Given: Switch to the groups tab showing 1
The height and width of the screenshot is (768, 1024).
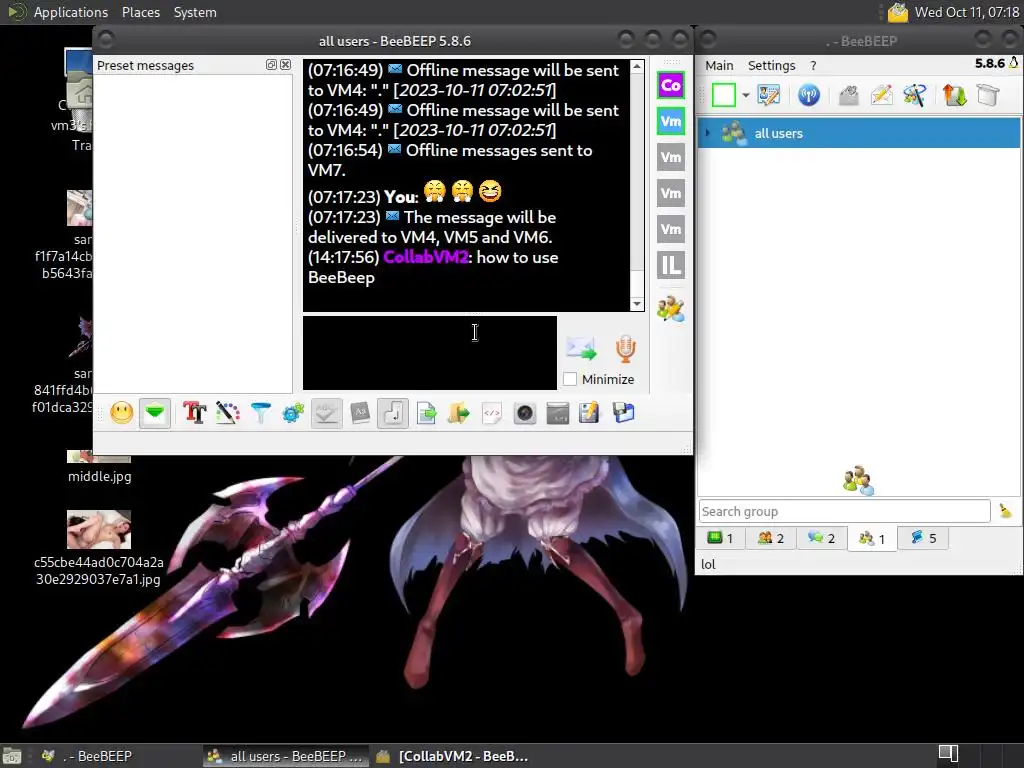Looking at the screenshot, I should (x=872, y=538).
